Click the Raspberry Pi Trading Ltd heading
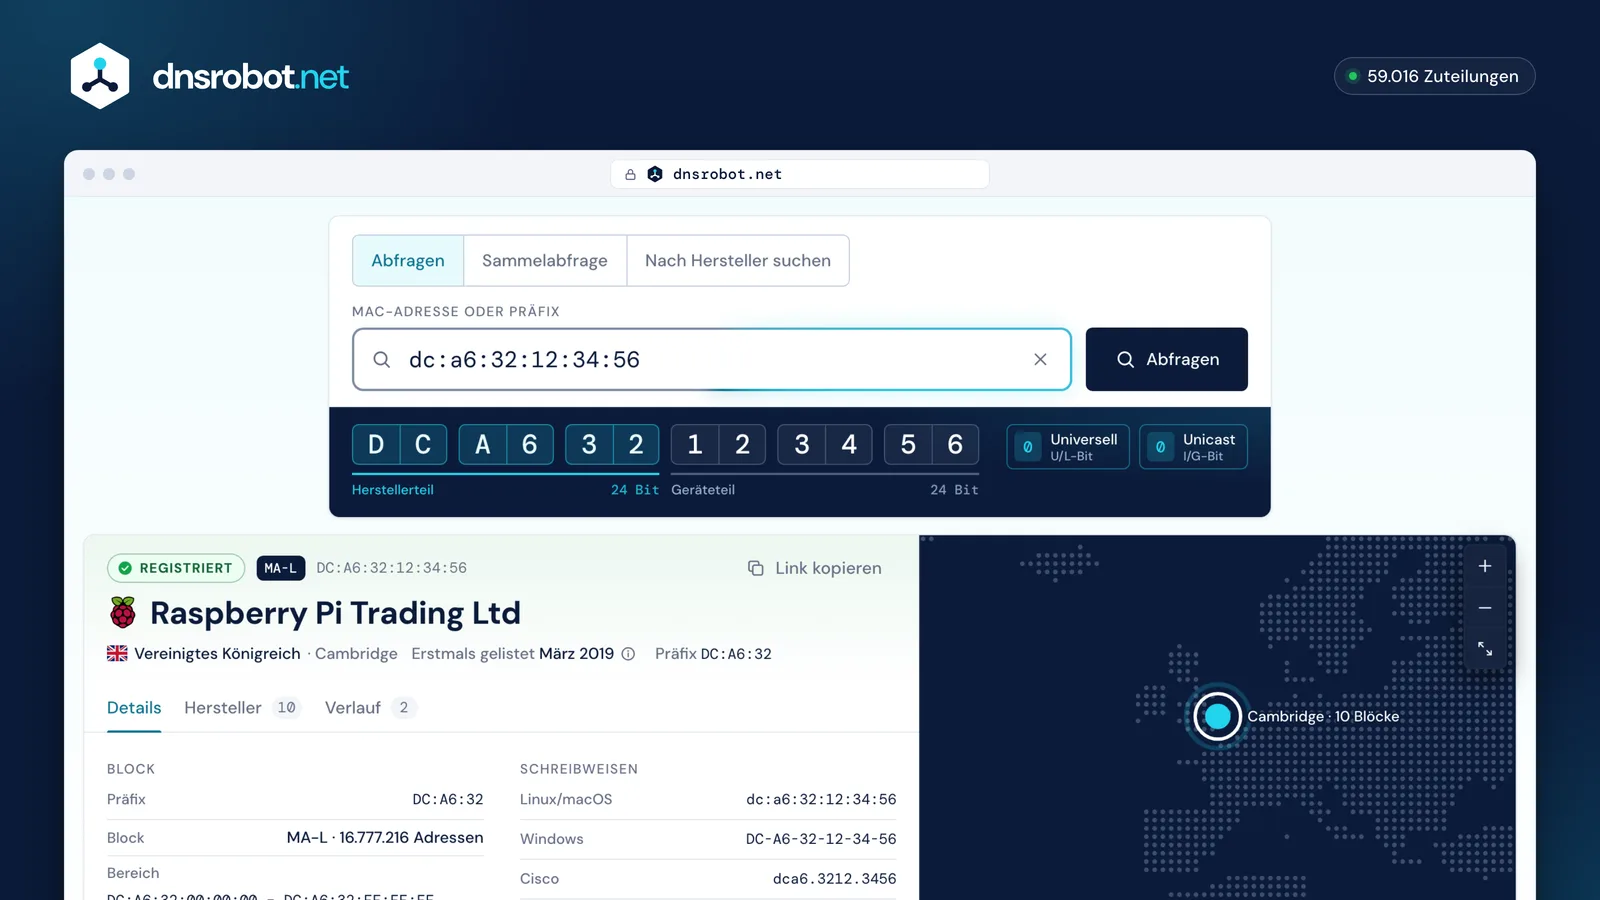1600x900 pixels. click(335, 613)
